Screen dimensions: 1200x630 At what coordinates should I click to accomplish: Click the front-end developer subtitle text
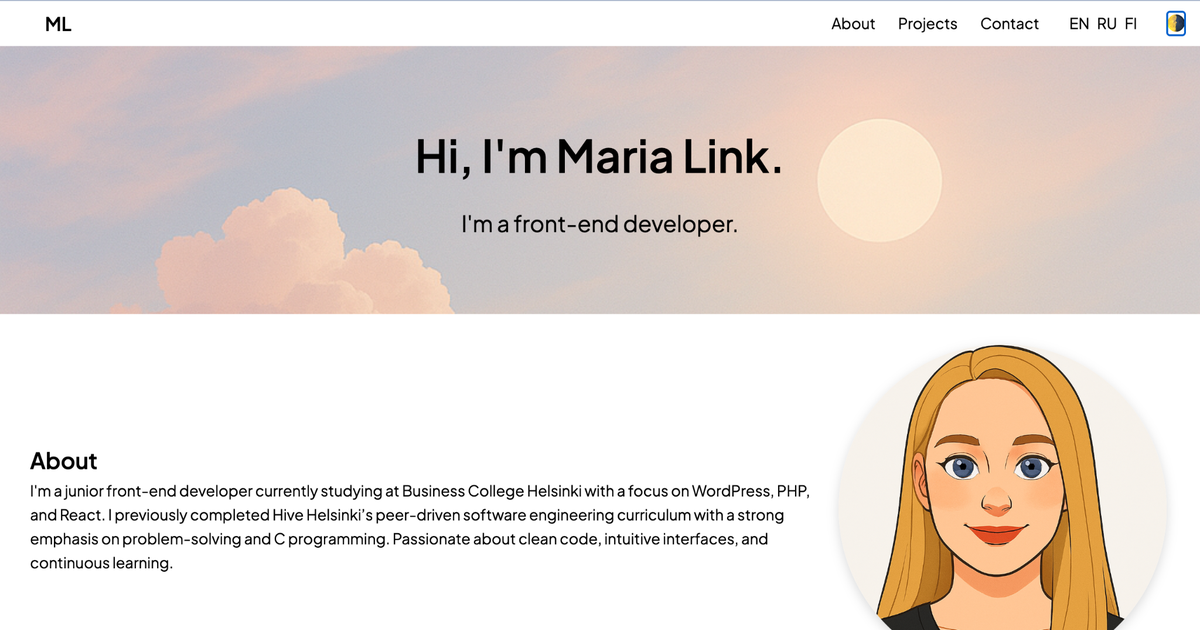point(598,224)
